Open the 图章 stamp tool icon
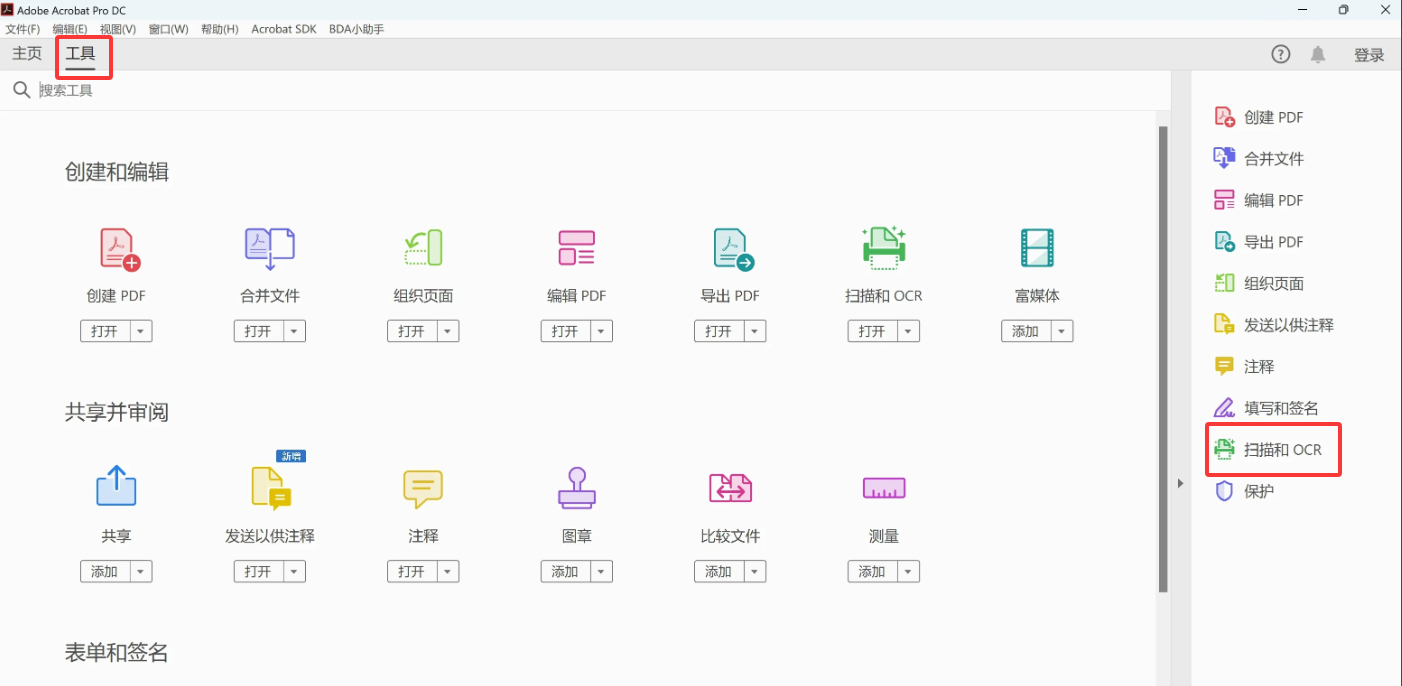The image size is (1402, 686). 576,488
